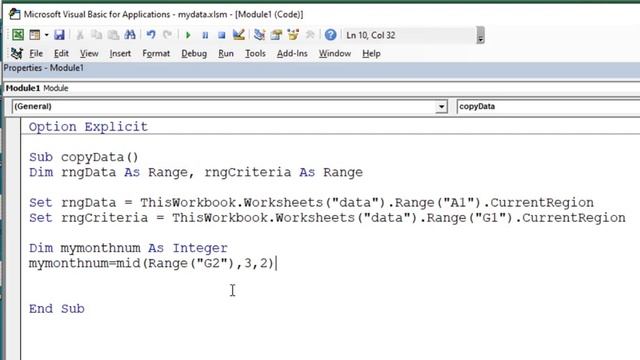Image resolution: width=640 pixels, height=360 pixels.
Task: Open Find with the binoculars icon
Action: [130, 35]
